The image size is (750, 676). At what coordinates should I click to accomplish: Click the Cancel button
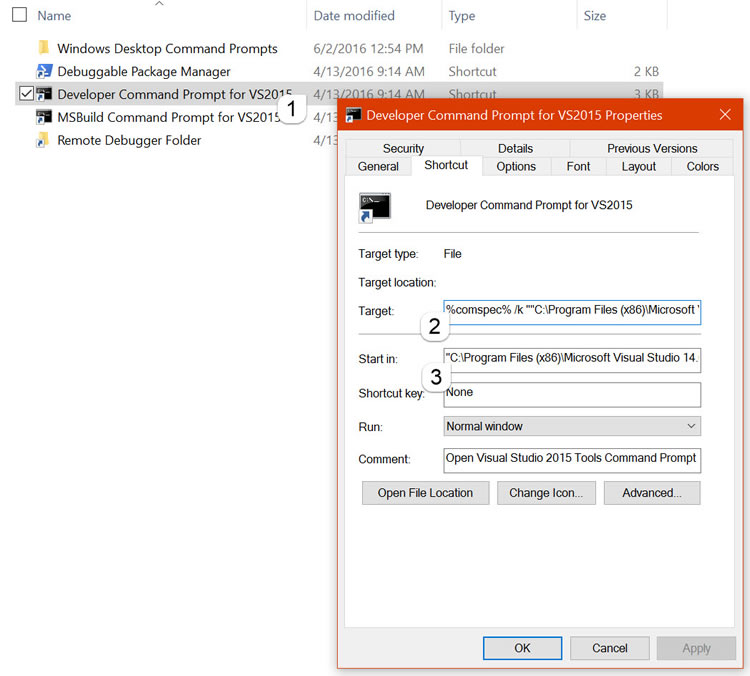coord(609,648)
